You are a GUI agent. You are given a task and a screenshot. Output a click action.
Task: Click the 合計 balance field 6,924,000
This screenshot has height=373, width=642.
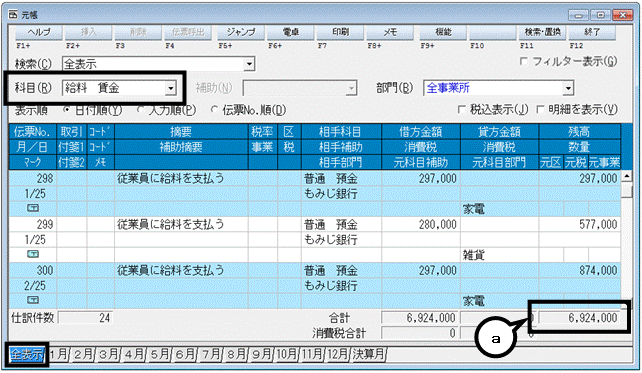pos(579,318)
